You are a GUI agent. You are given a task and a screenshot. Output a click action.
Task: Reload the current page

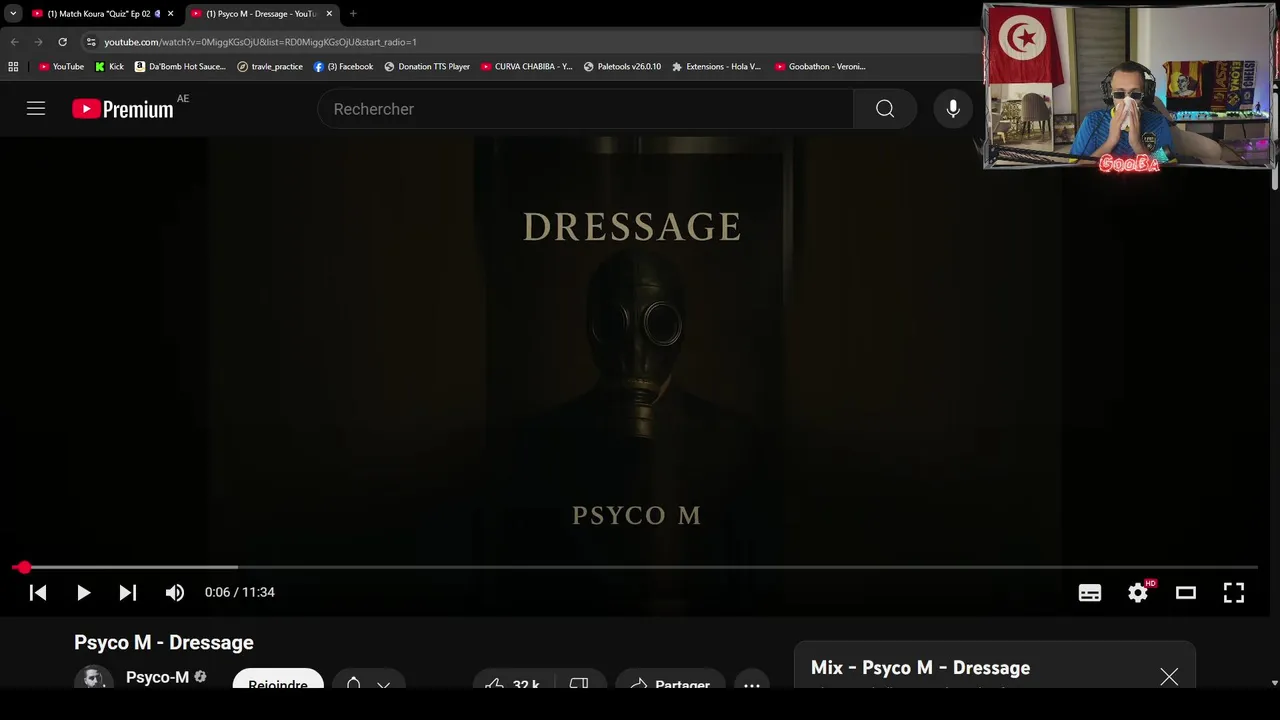62,42
